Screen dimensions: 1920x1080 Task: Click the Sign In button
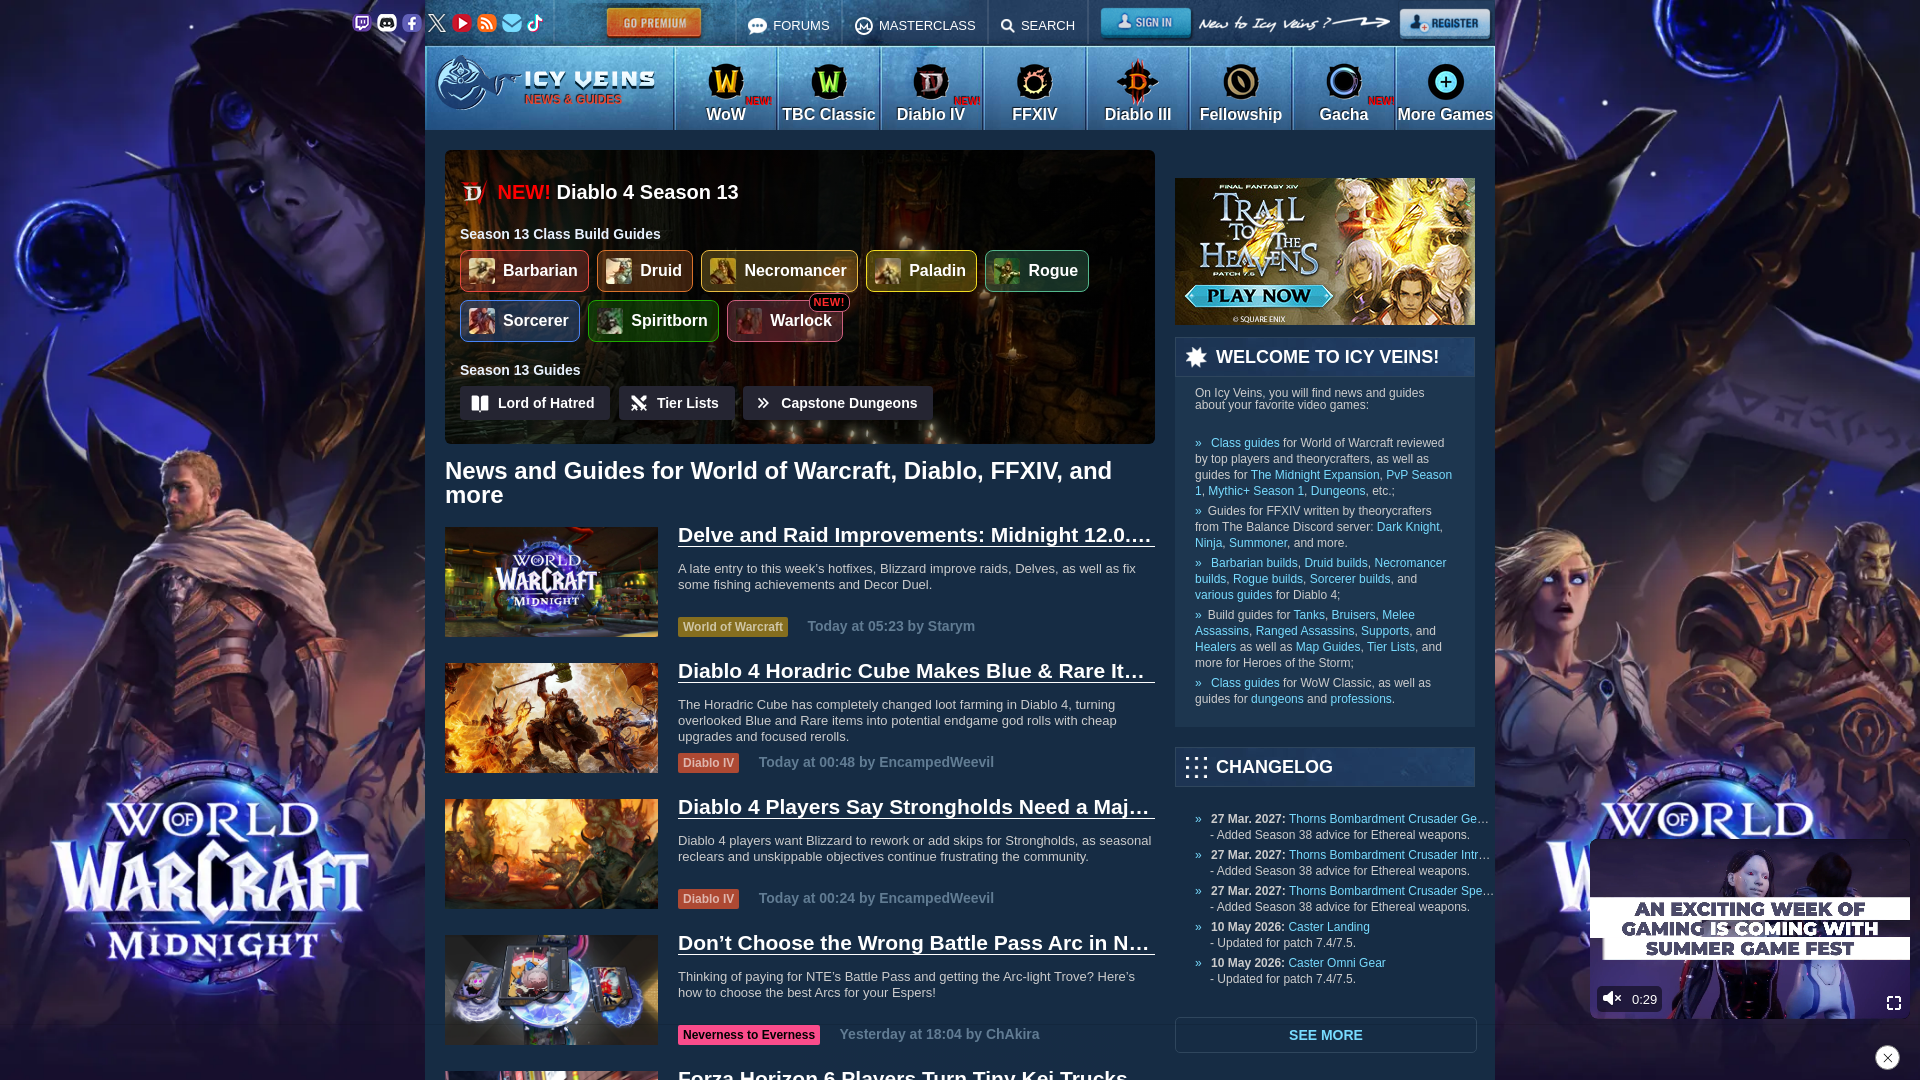click(1146, 23)
